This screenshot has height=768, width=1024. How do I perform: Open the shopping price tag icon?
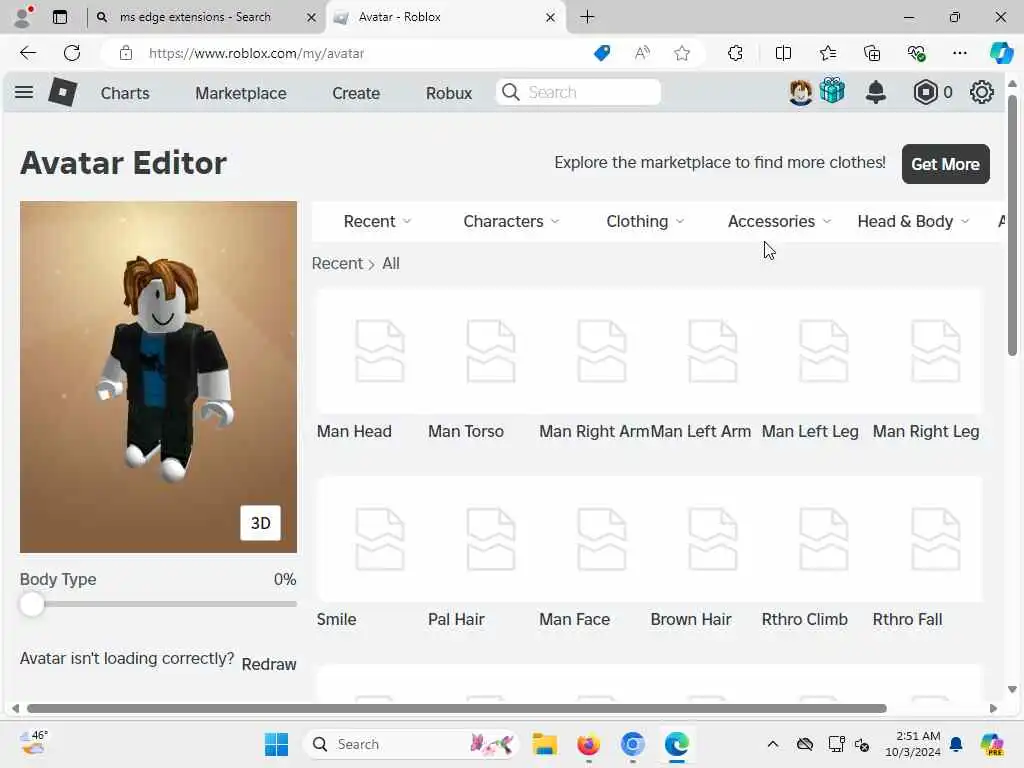[x=602, y=53]
